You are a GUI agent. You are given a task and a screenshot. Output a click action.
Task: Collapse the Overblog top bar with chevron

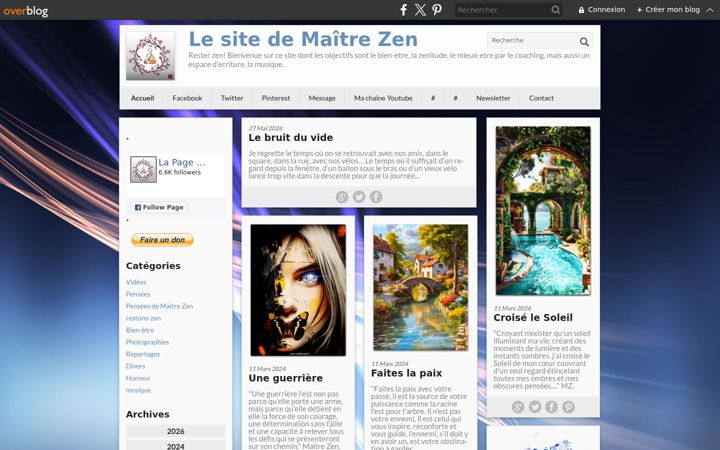pyautogui.click(x=710, y=10)
